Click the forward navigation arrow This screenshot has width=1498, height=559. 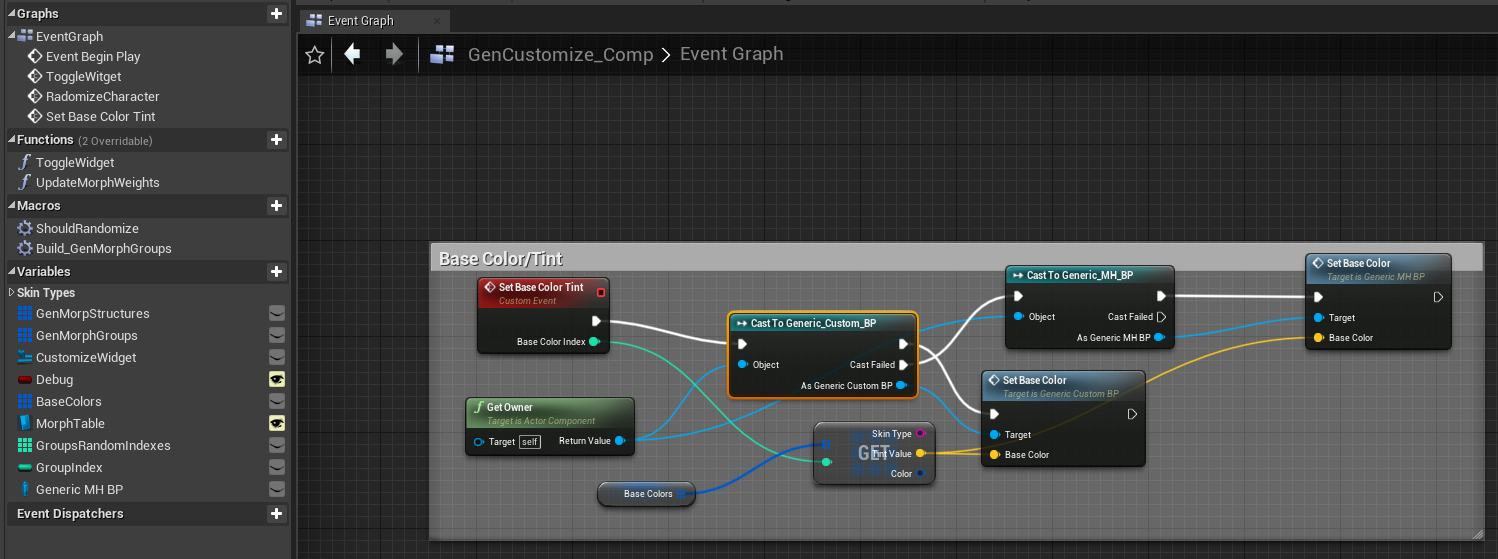click(394, 54)
